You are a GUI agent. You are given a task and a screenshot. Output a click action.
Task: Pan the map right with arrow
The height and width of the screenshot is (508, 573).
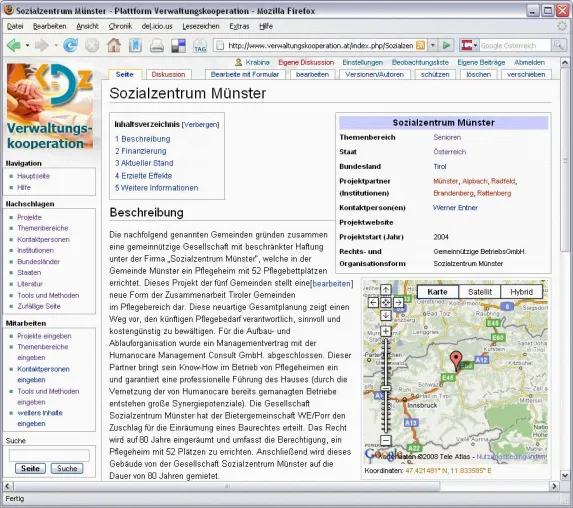(x=398, y=303)
